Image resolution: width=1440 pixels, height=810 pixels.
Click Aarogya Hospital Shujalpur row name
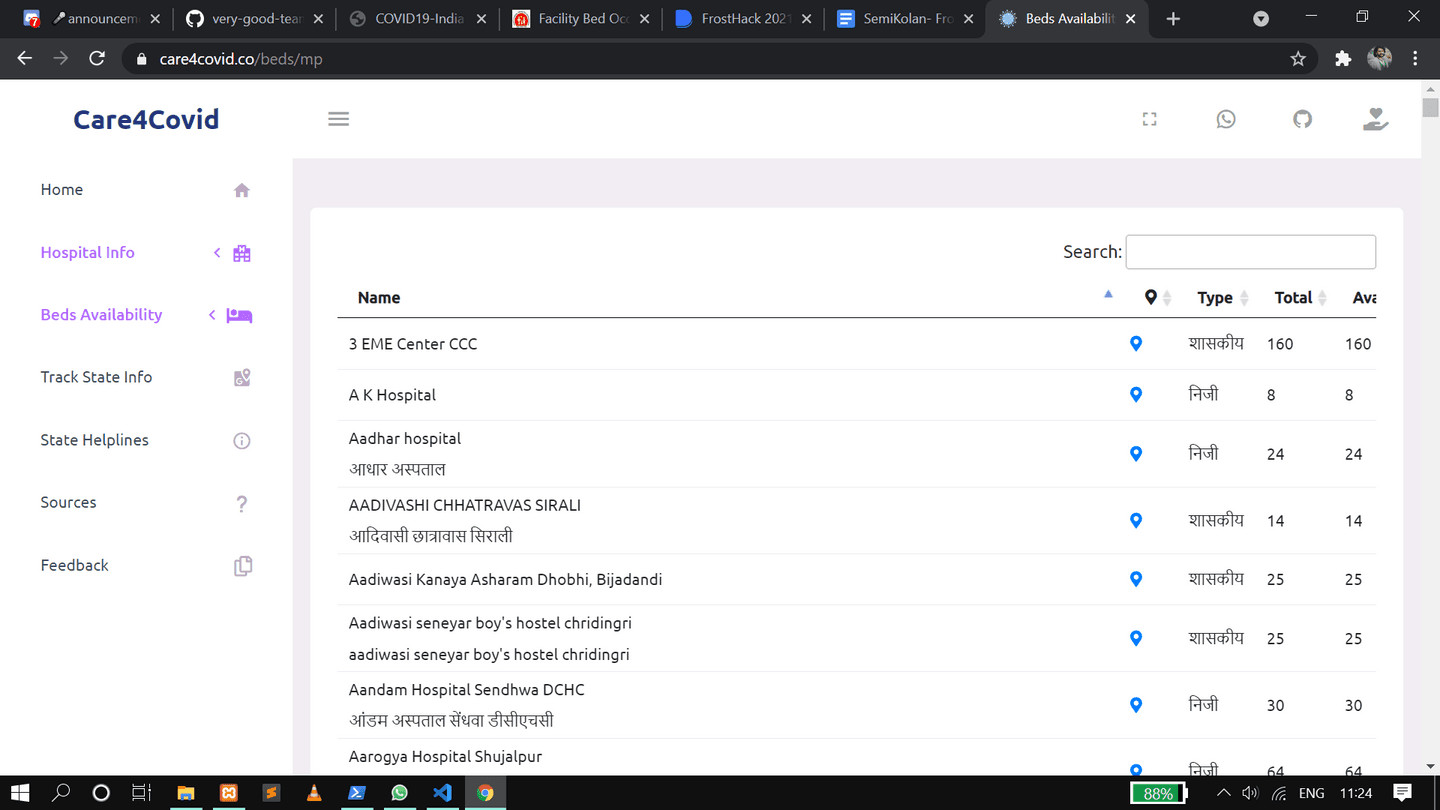(x=445, y=756)
